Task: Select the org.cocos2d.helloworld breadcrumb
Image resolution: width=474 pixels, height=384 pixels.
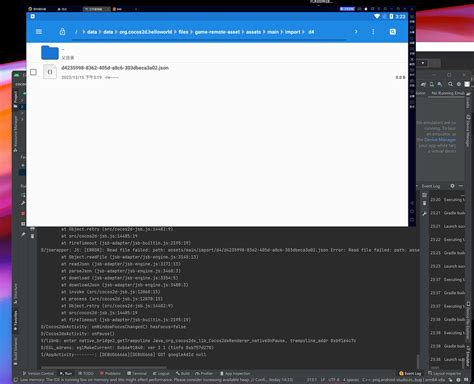Action: [x=146, y=32]
